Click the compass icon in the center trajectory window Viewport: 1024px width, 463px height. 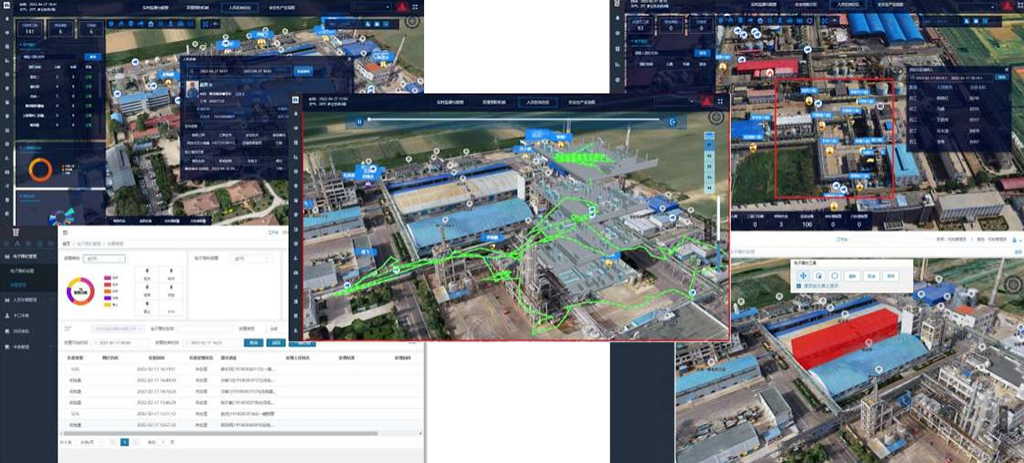pyautogui.click(x=716, y=118)
